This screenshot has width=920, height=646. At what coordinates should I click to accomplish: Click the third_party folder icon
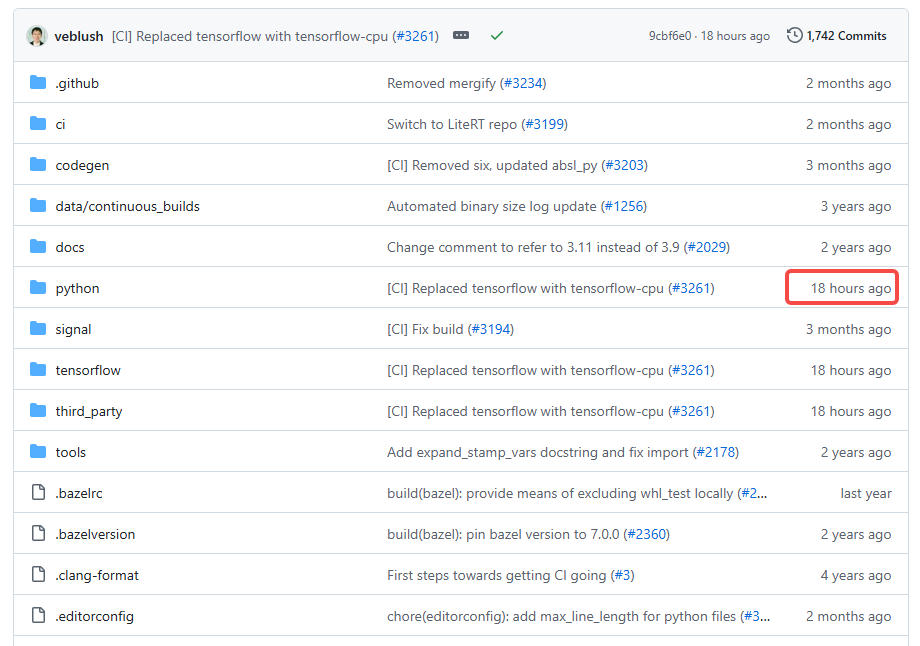(38, 411)
